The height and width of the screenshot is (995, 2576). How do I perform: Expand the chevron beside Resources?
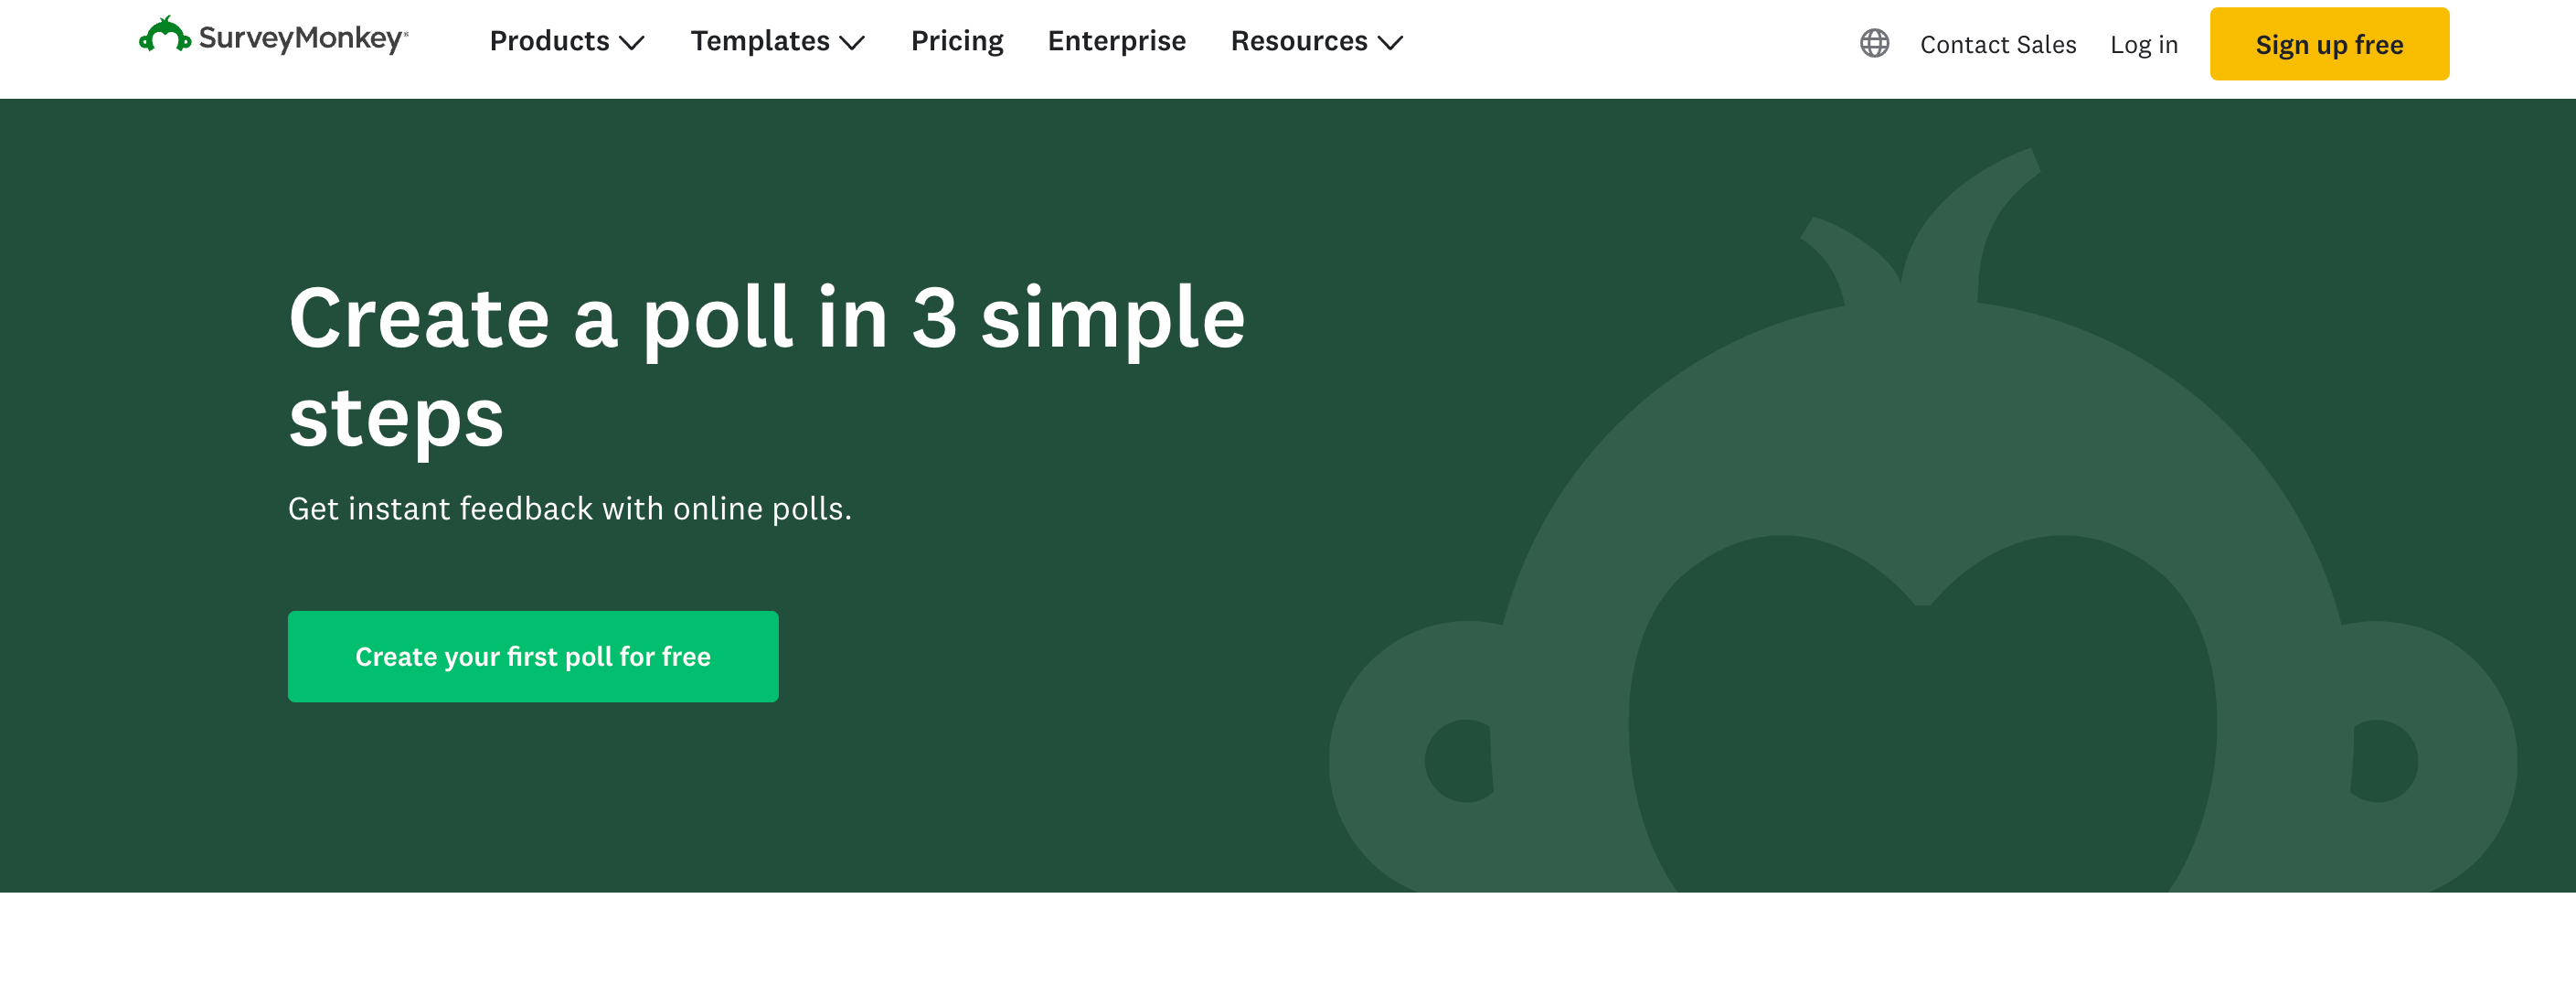click(x=1390, y=43)
